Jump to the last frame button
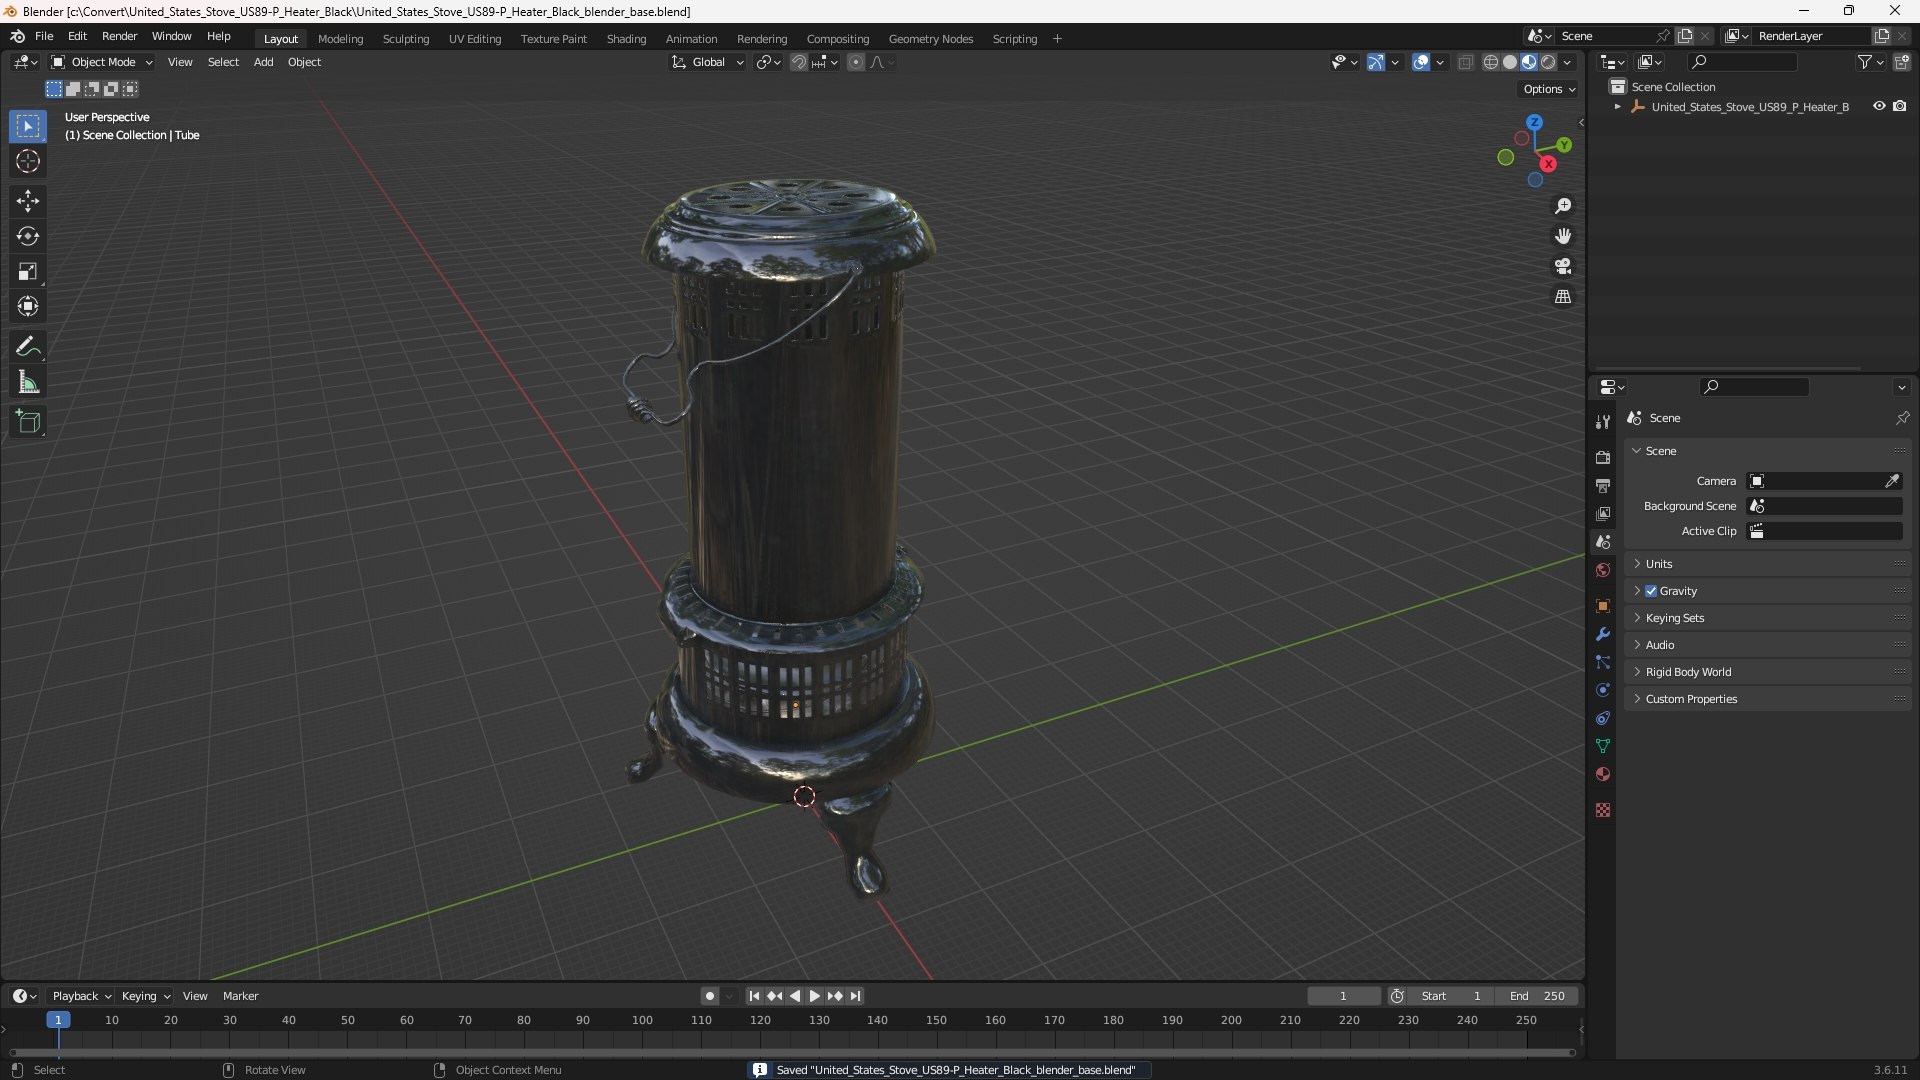This screenshot has width=1920, height=1080. (856, 996)
